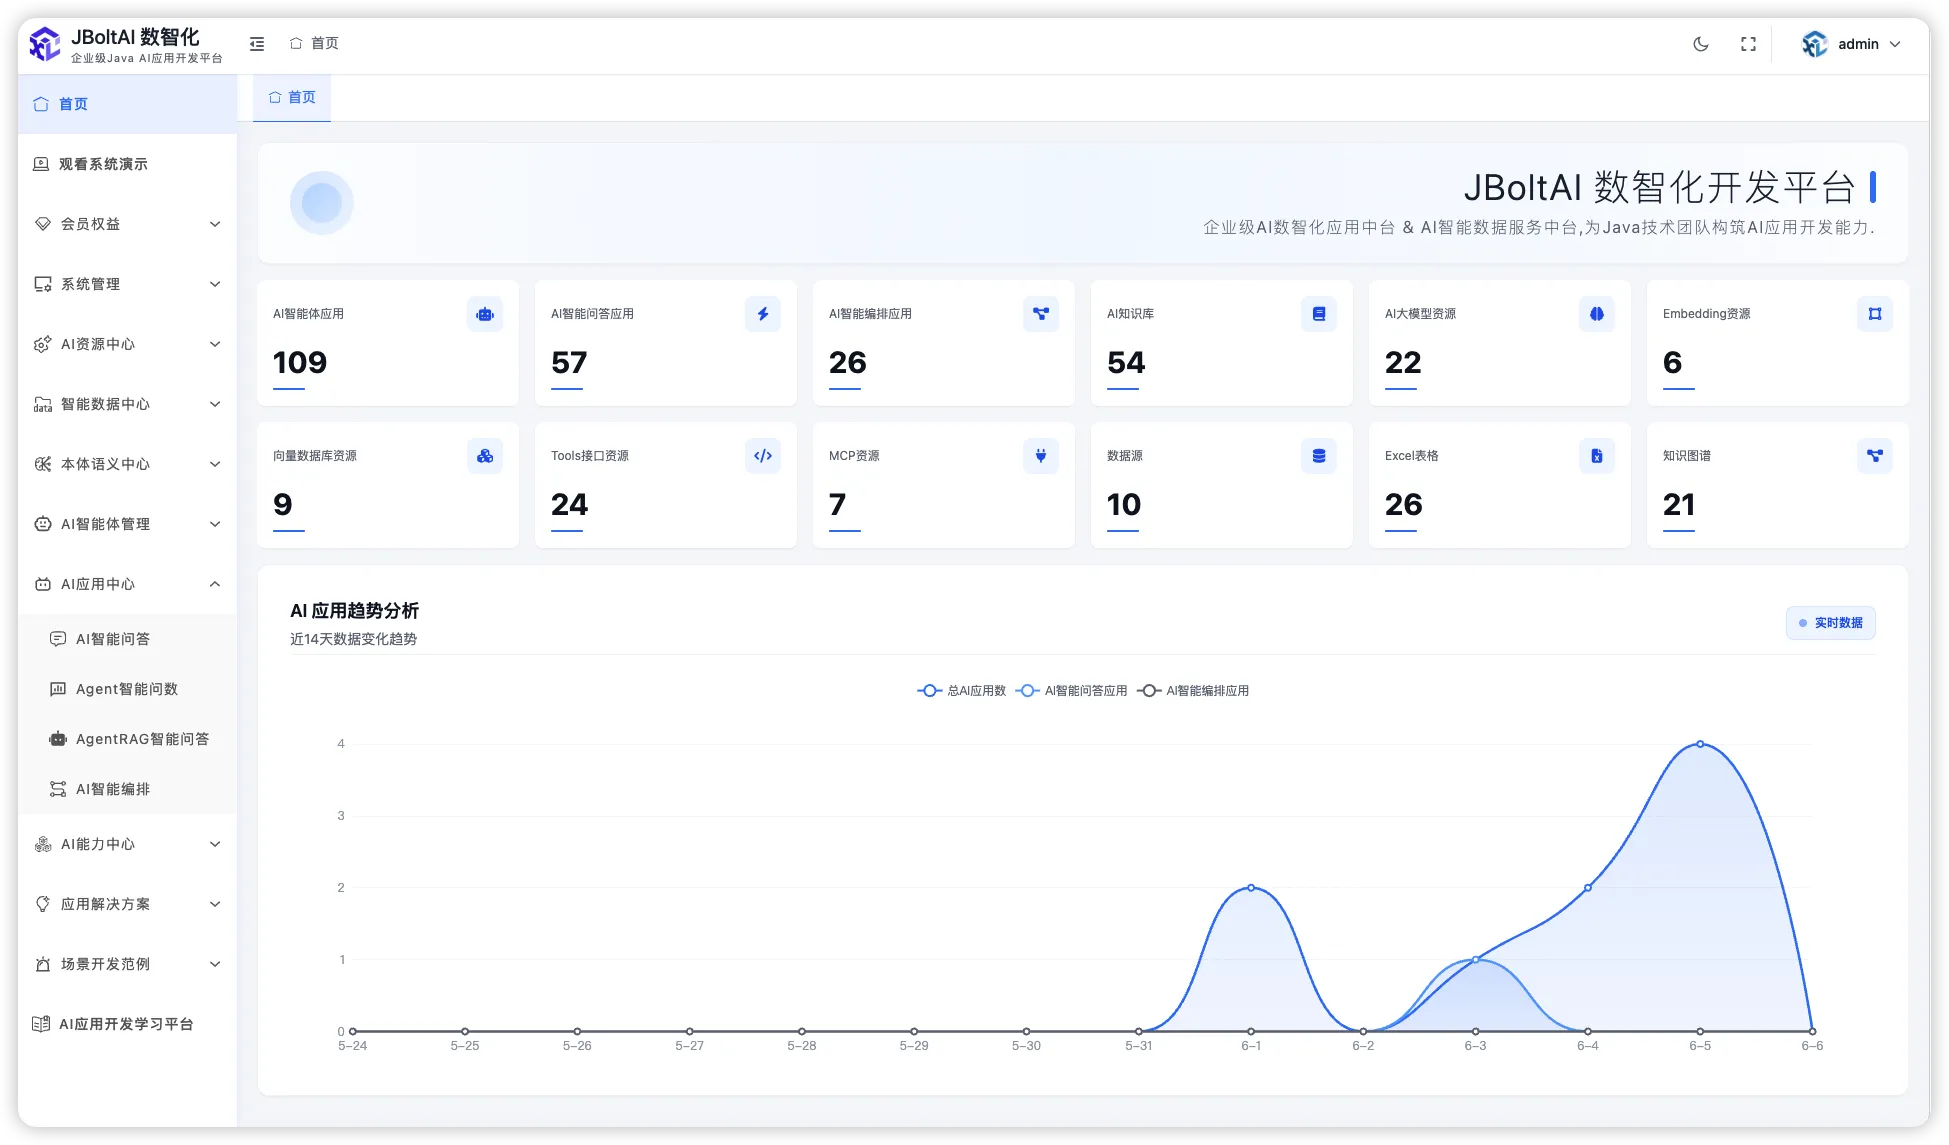1949x1145 pixels.
Task: Expand the AI智能体管理 menu
Action: 127,524
